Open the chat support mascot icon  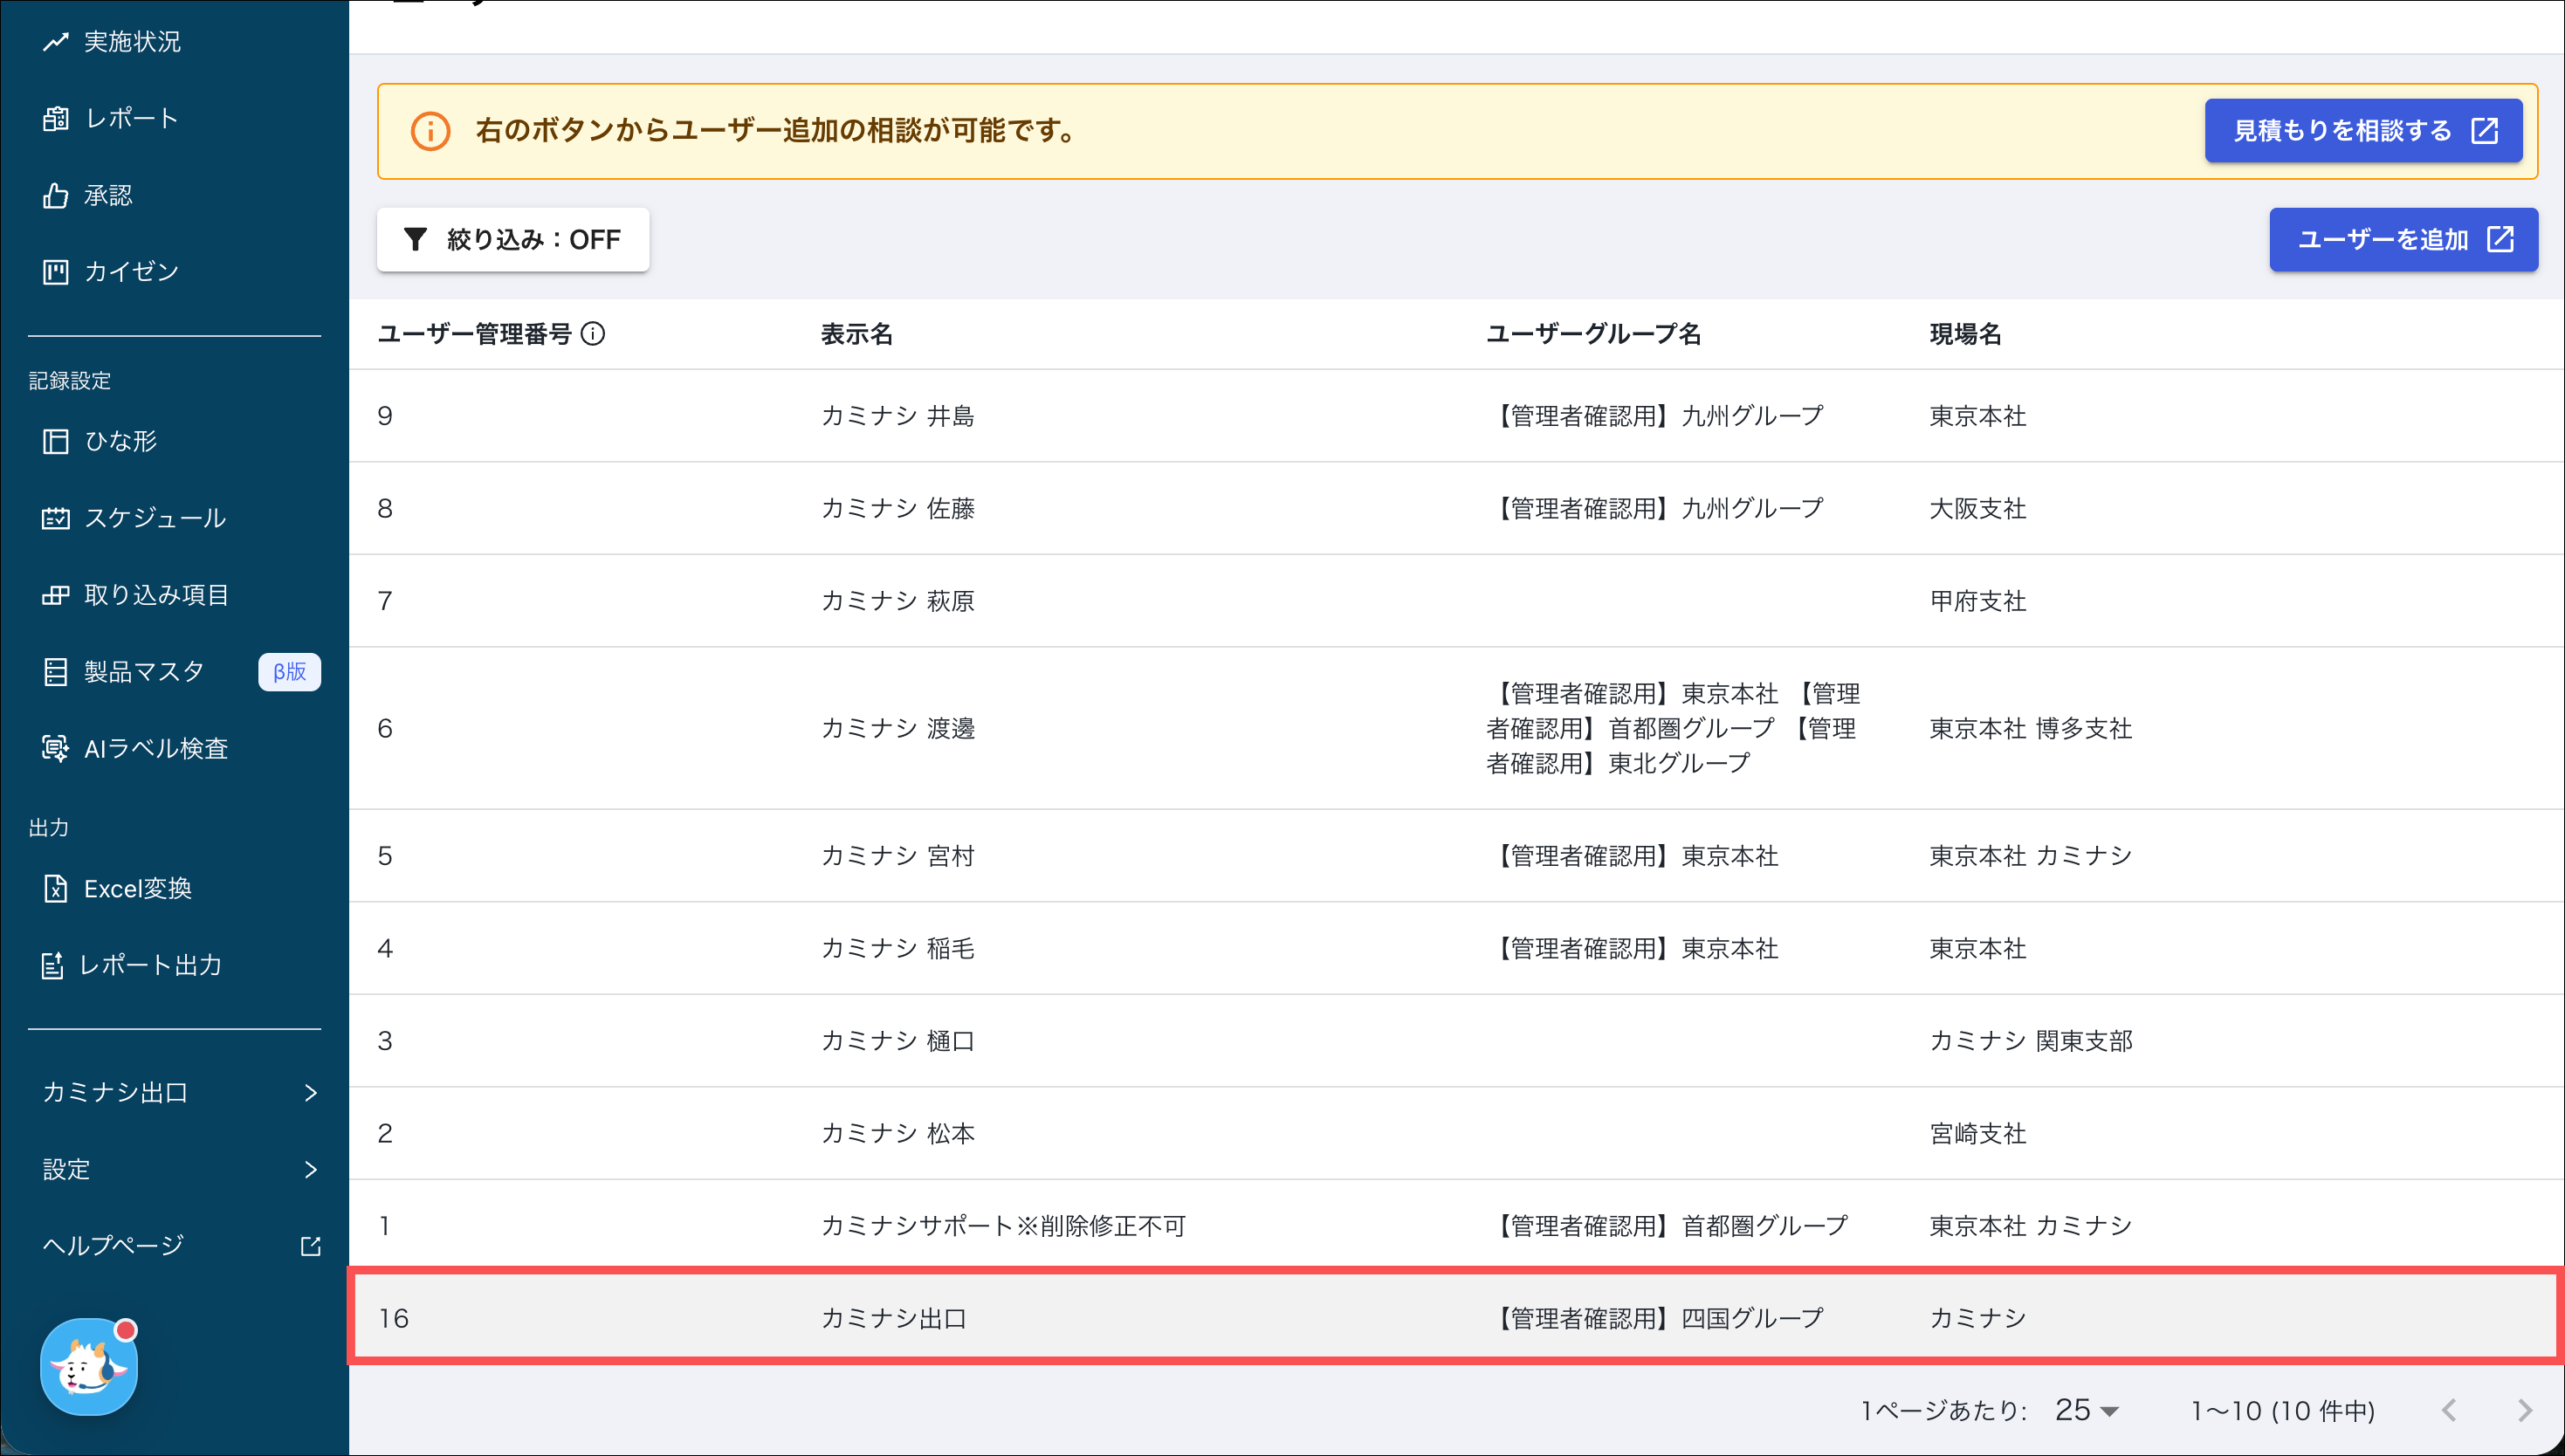89,1366
